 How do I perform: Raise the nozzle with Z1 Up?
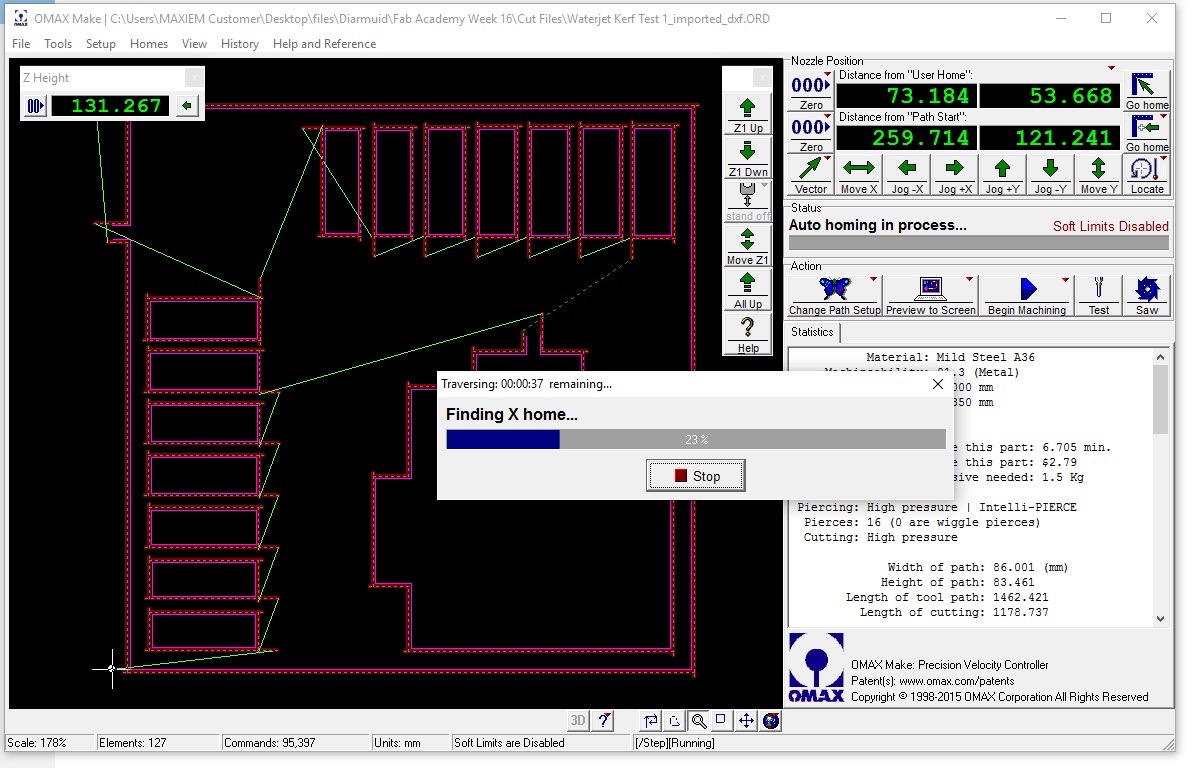click(x=747, y=114)
